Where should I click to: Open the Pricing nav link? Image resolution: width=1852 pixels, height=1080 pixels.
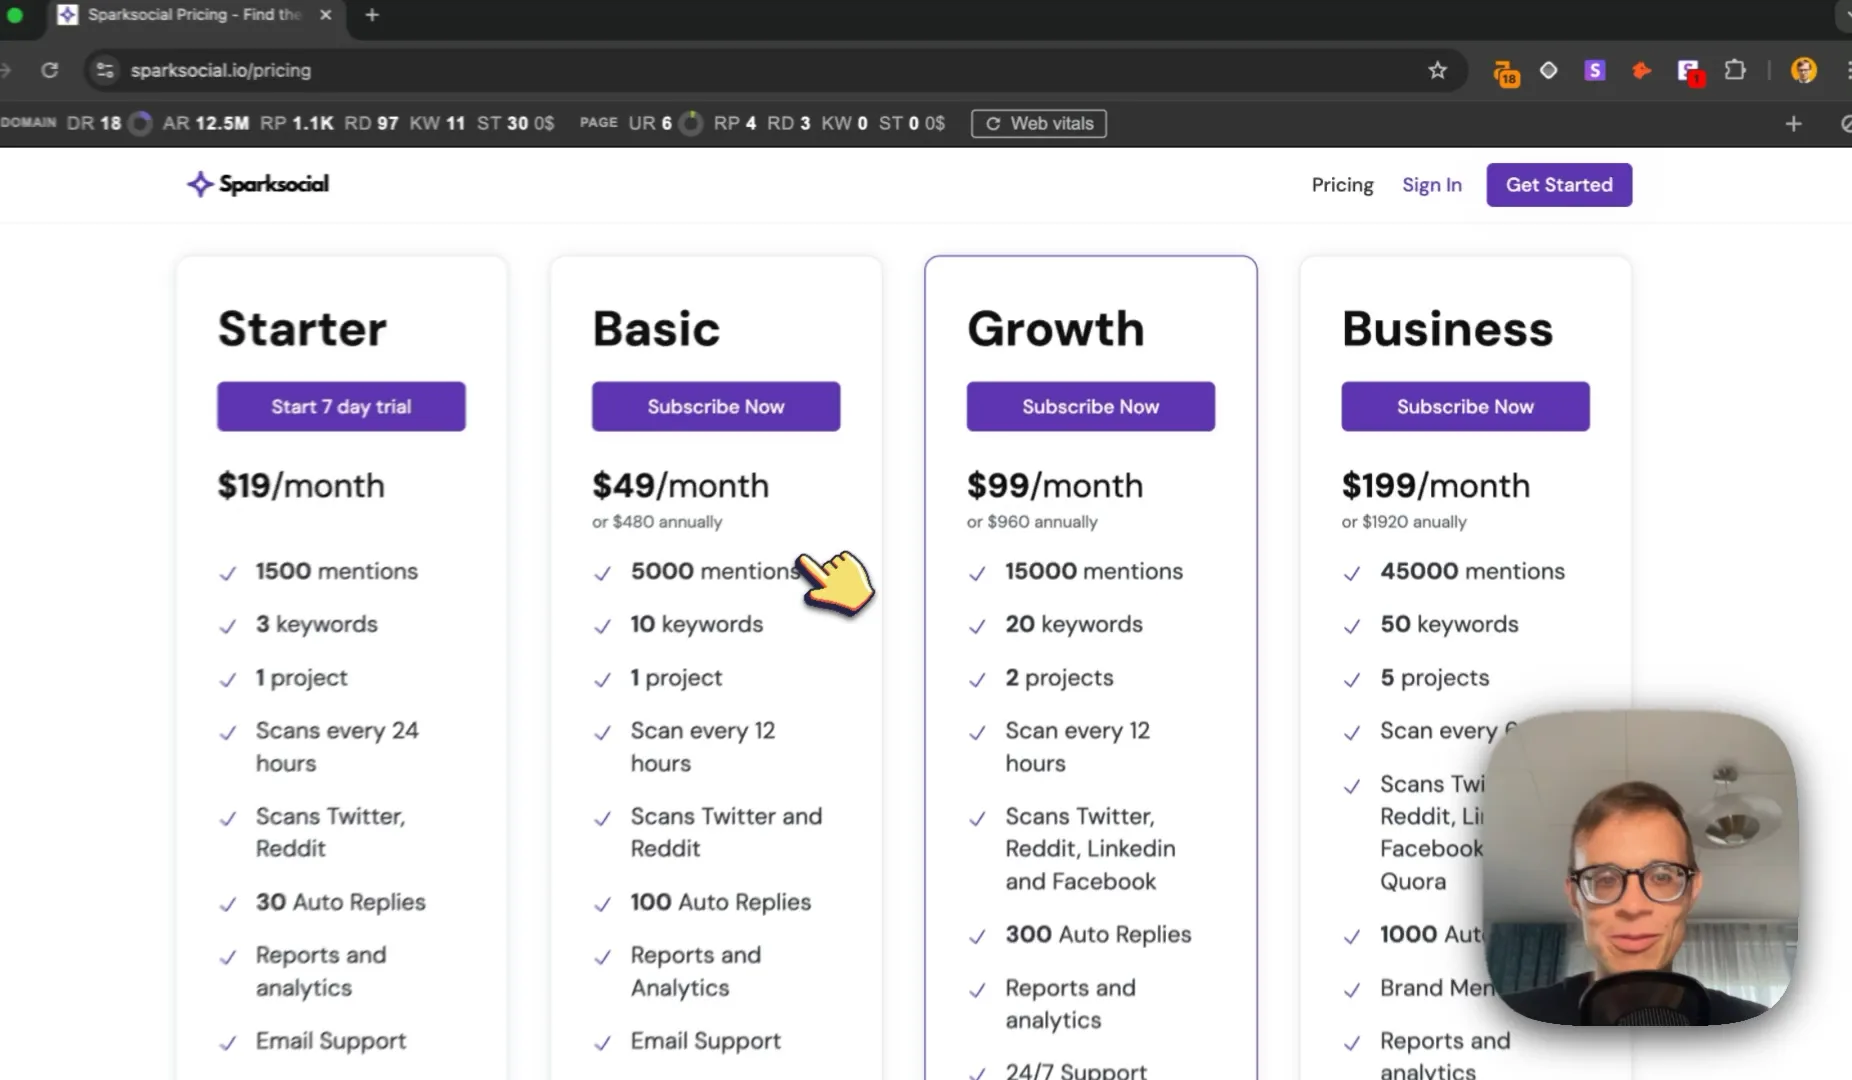click(1342, 185)
